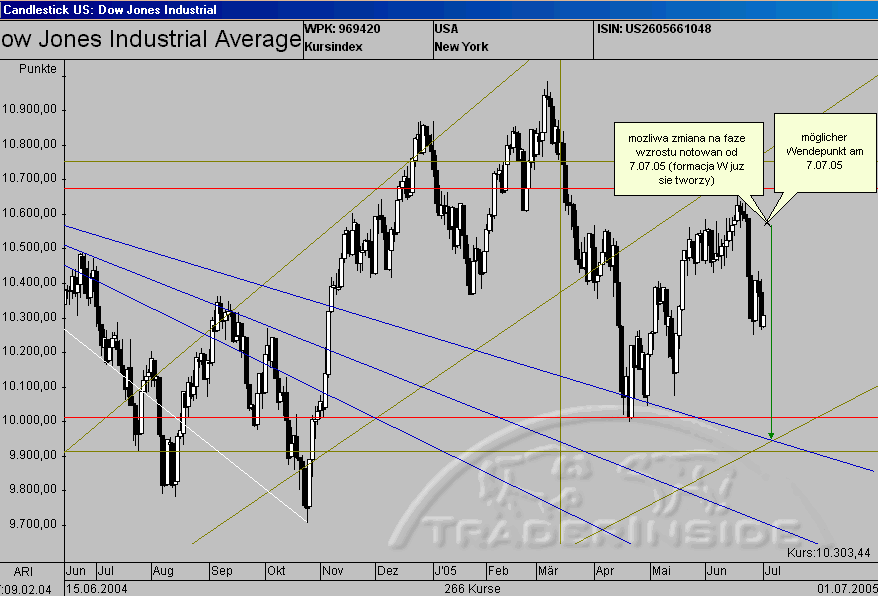This screenshot has width=878, height=596.
Task: Click the start date '15.06.2004'
Action: (x=97, y=589)
